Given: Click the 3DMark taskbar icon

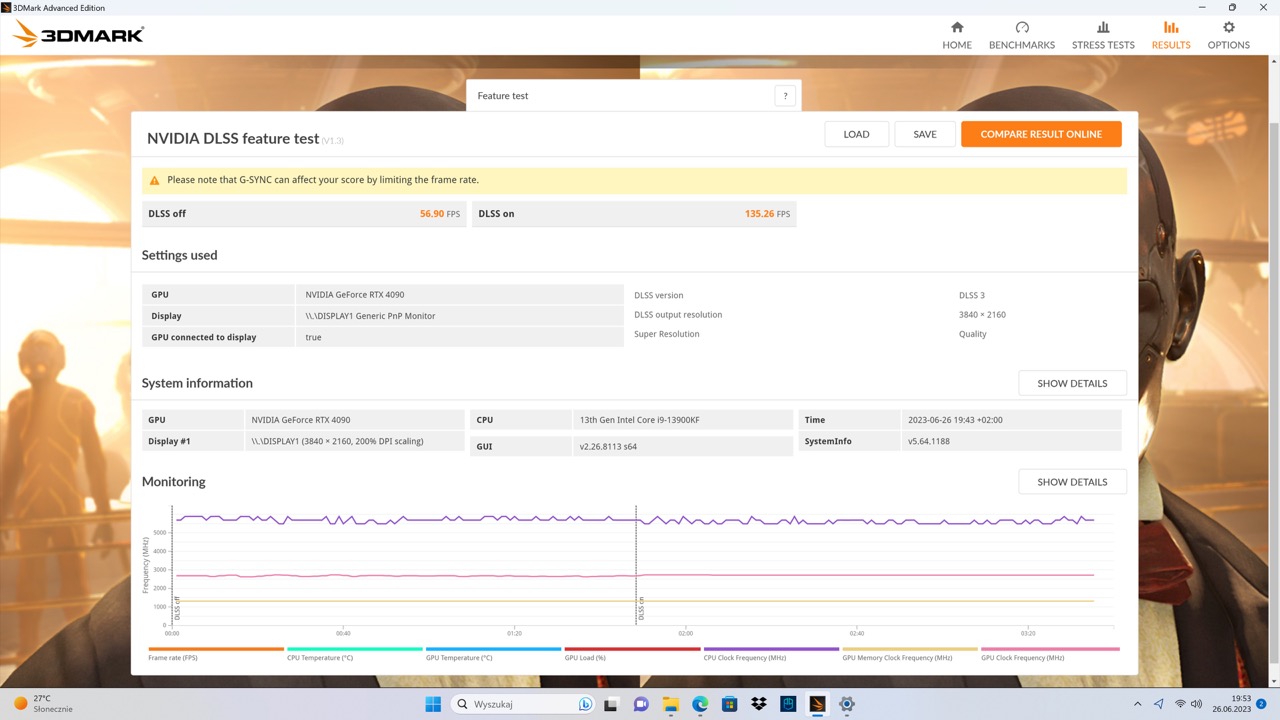Looking at the screenshot, I should 818,704.
